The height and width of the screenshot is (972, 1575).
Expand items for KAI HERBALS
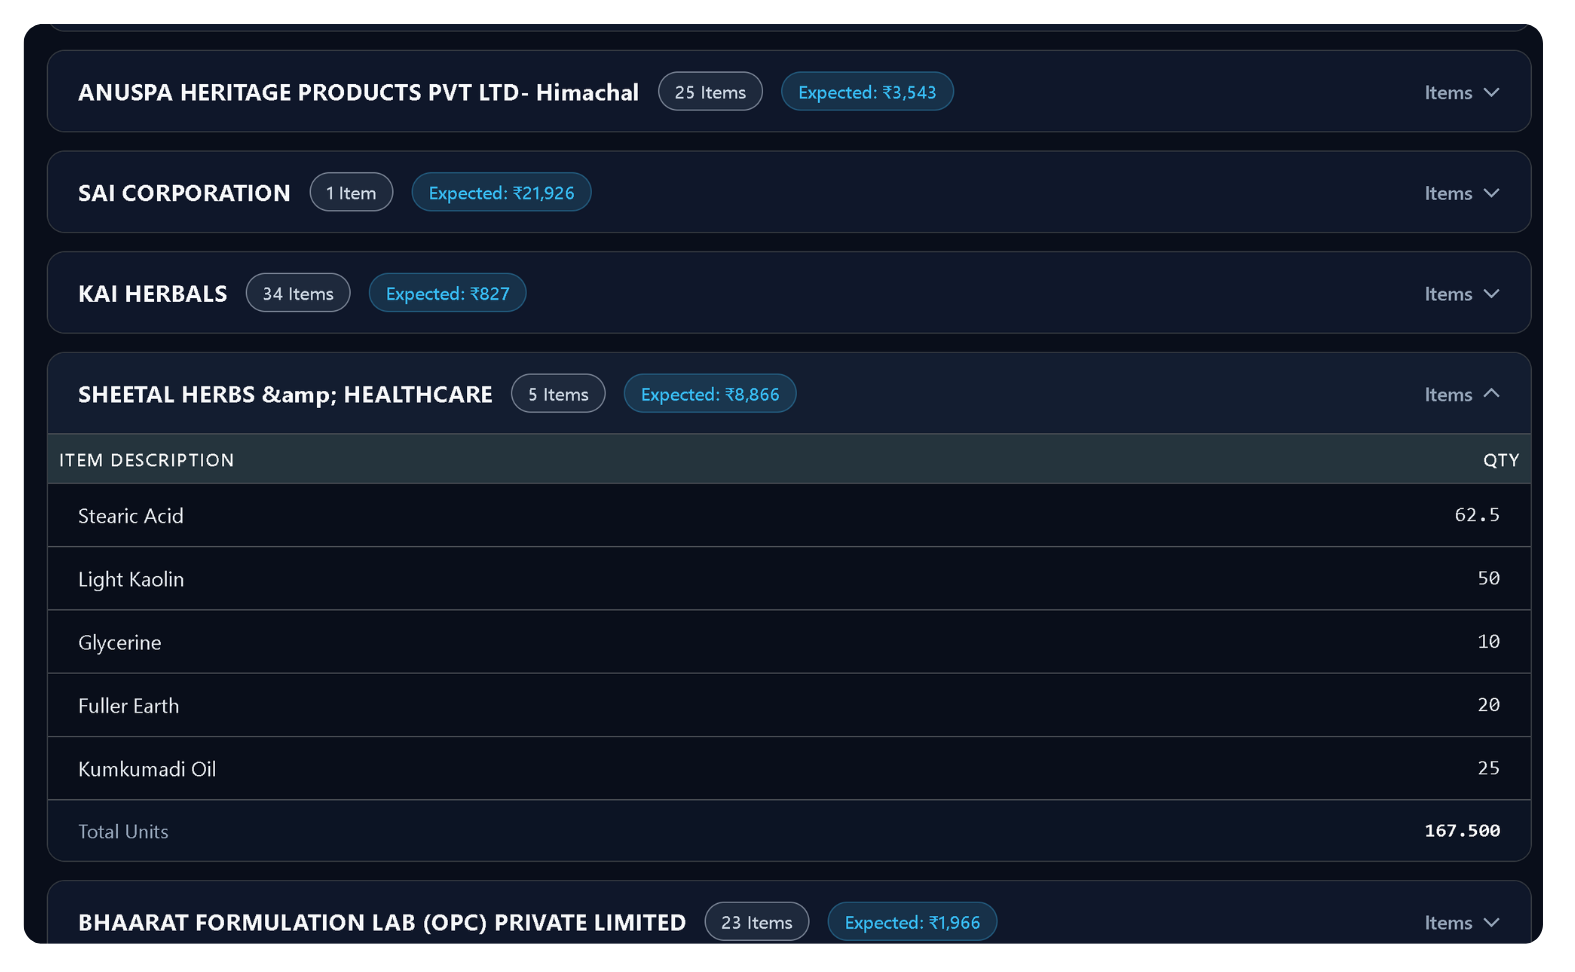[1462, 294]
